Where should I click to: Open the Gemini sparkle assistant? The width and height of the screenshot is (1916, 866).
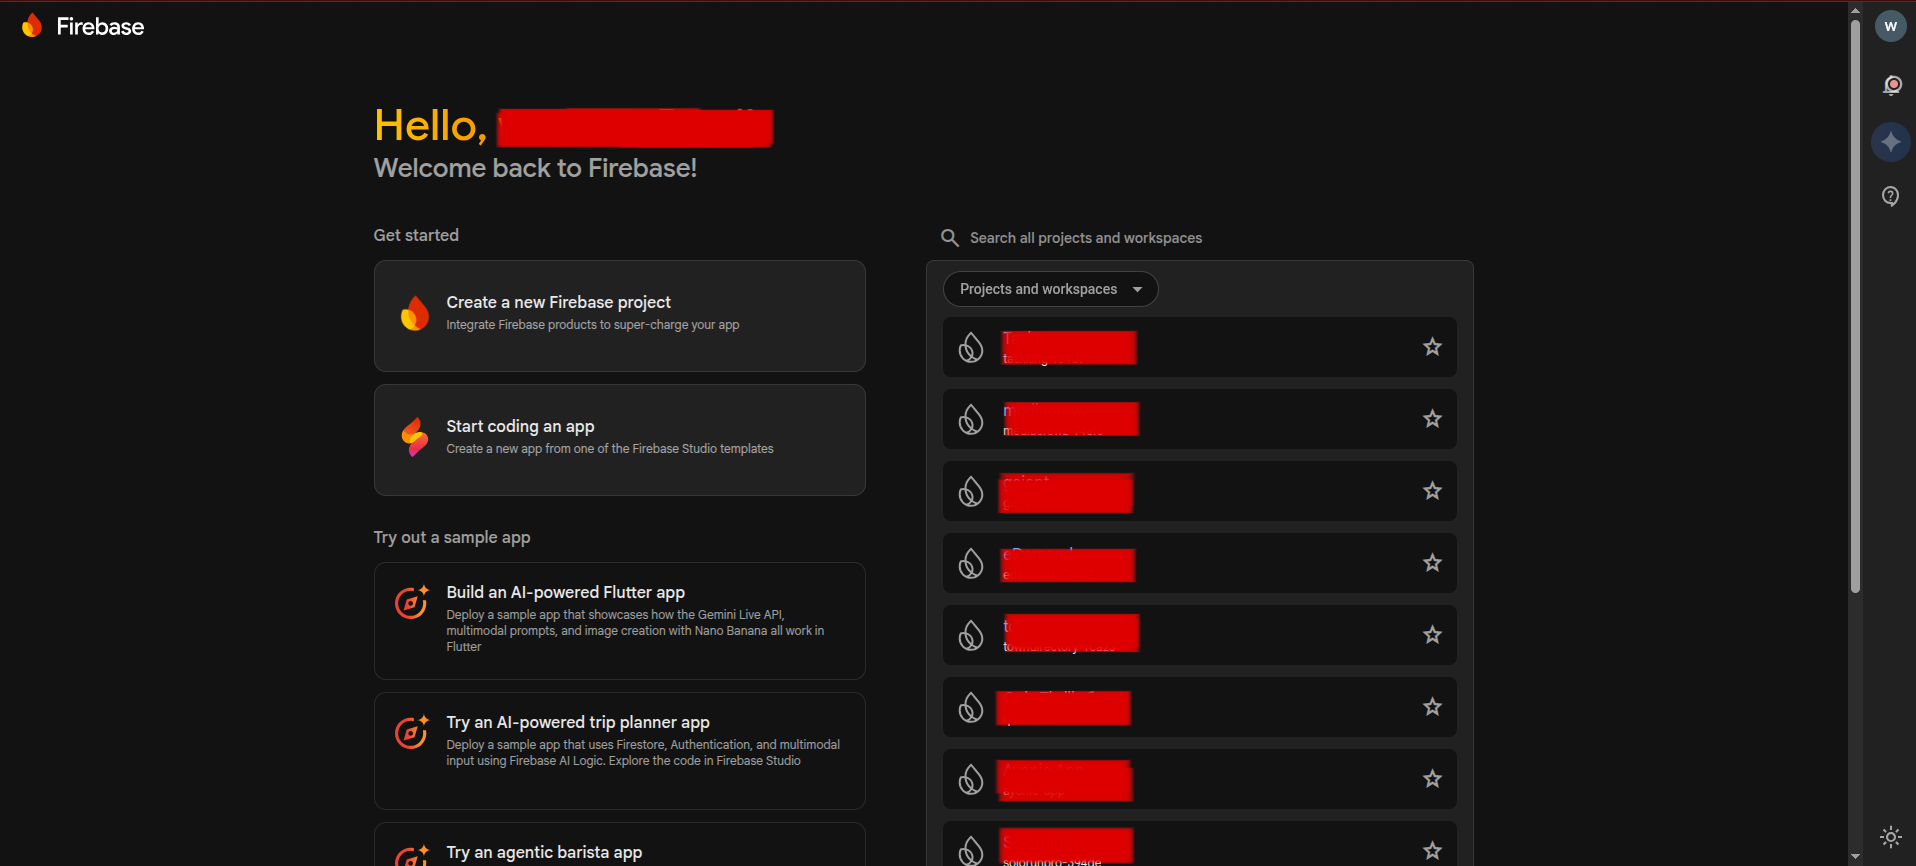pos(1890,142)
